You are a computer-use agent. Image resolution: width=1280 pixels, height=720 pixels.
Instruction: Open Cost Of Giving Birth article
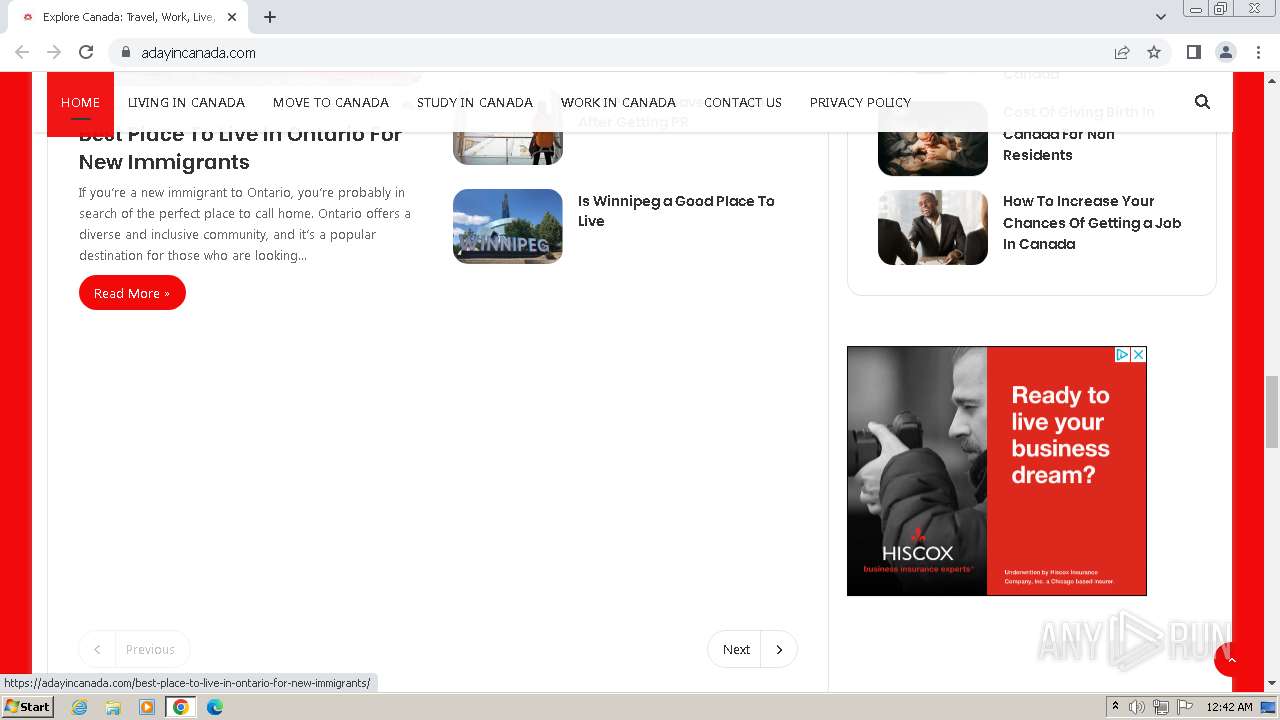pyautogui.click(x=1078, y=133)
